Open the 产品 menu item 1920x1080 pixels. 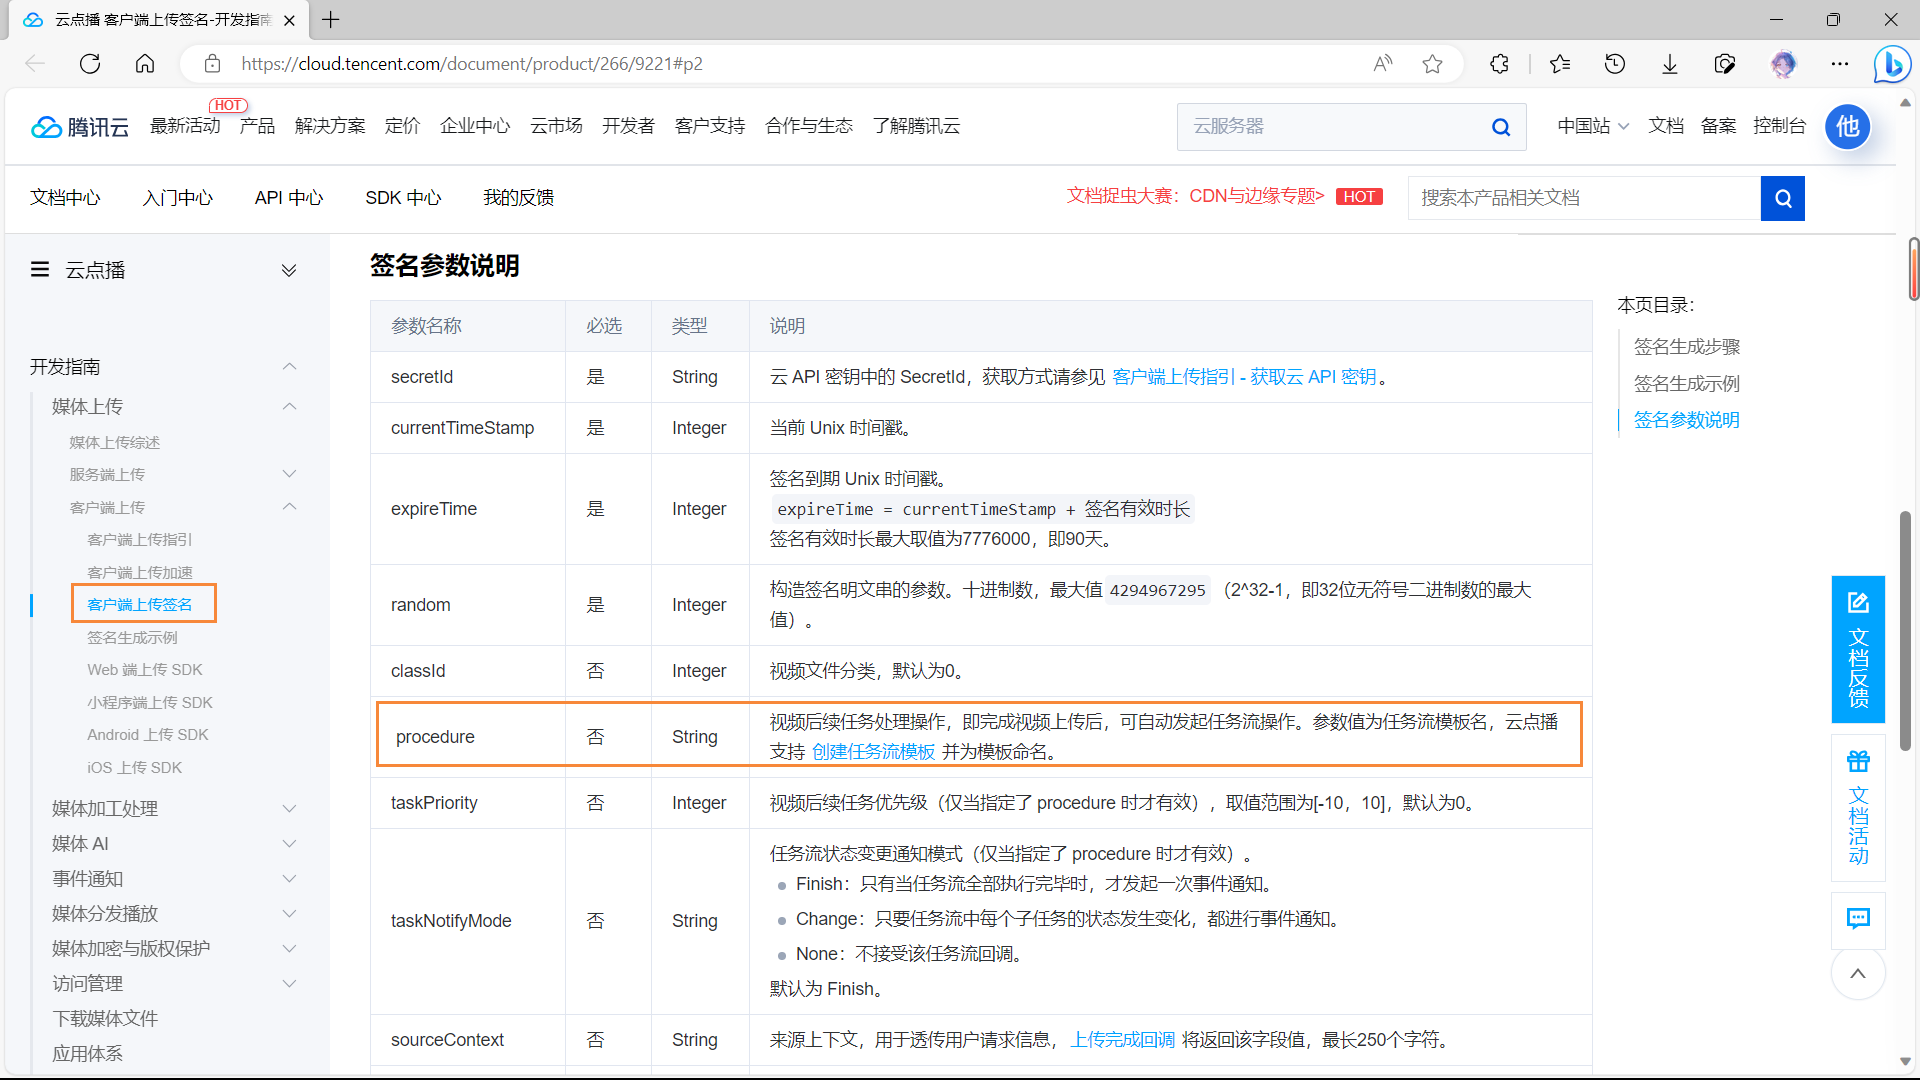click(x=257, y=126)
